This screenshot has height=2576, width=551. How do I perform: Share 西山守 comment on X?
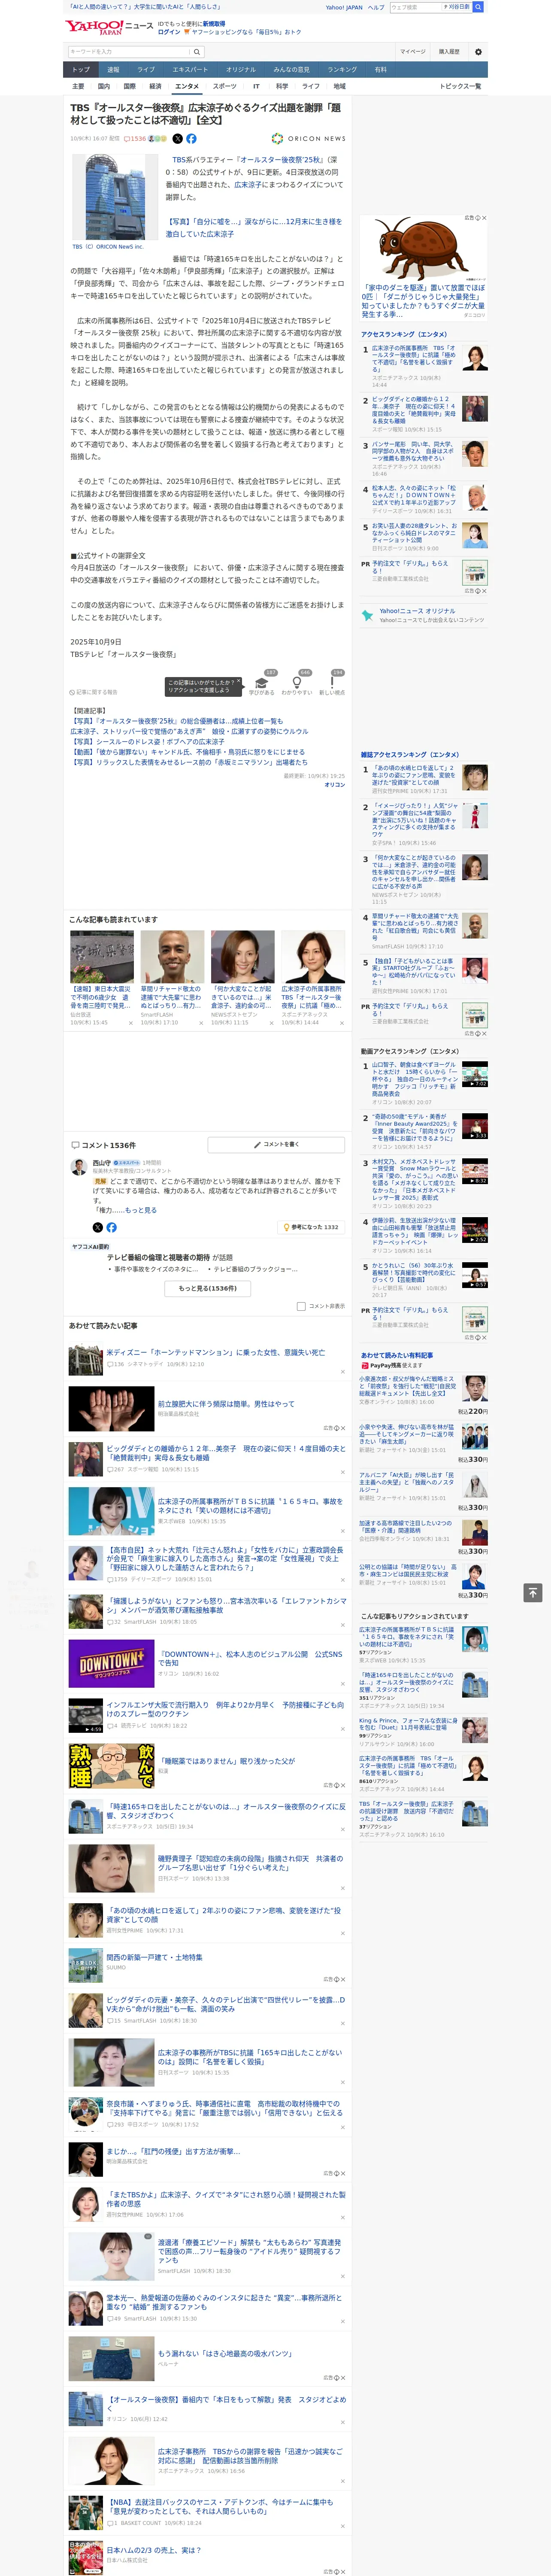(x=97, y=1226)
